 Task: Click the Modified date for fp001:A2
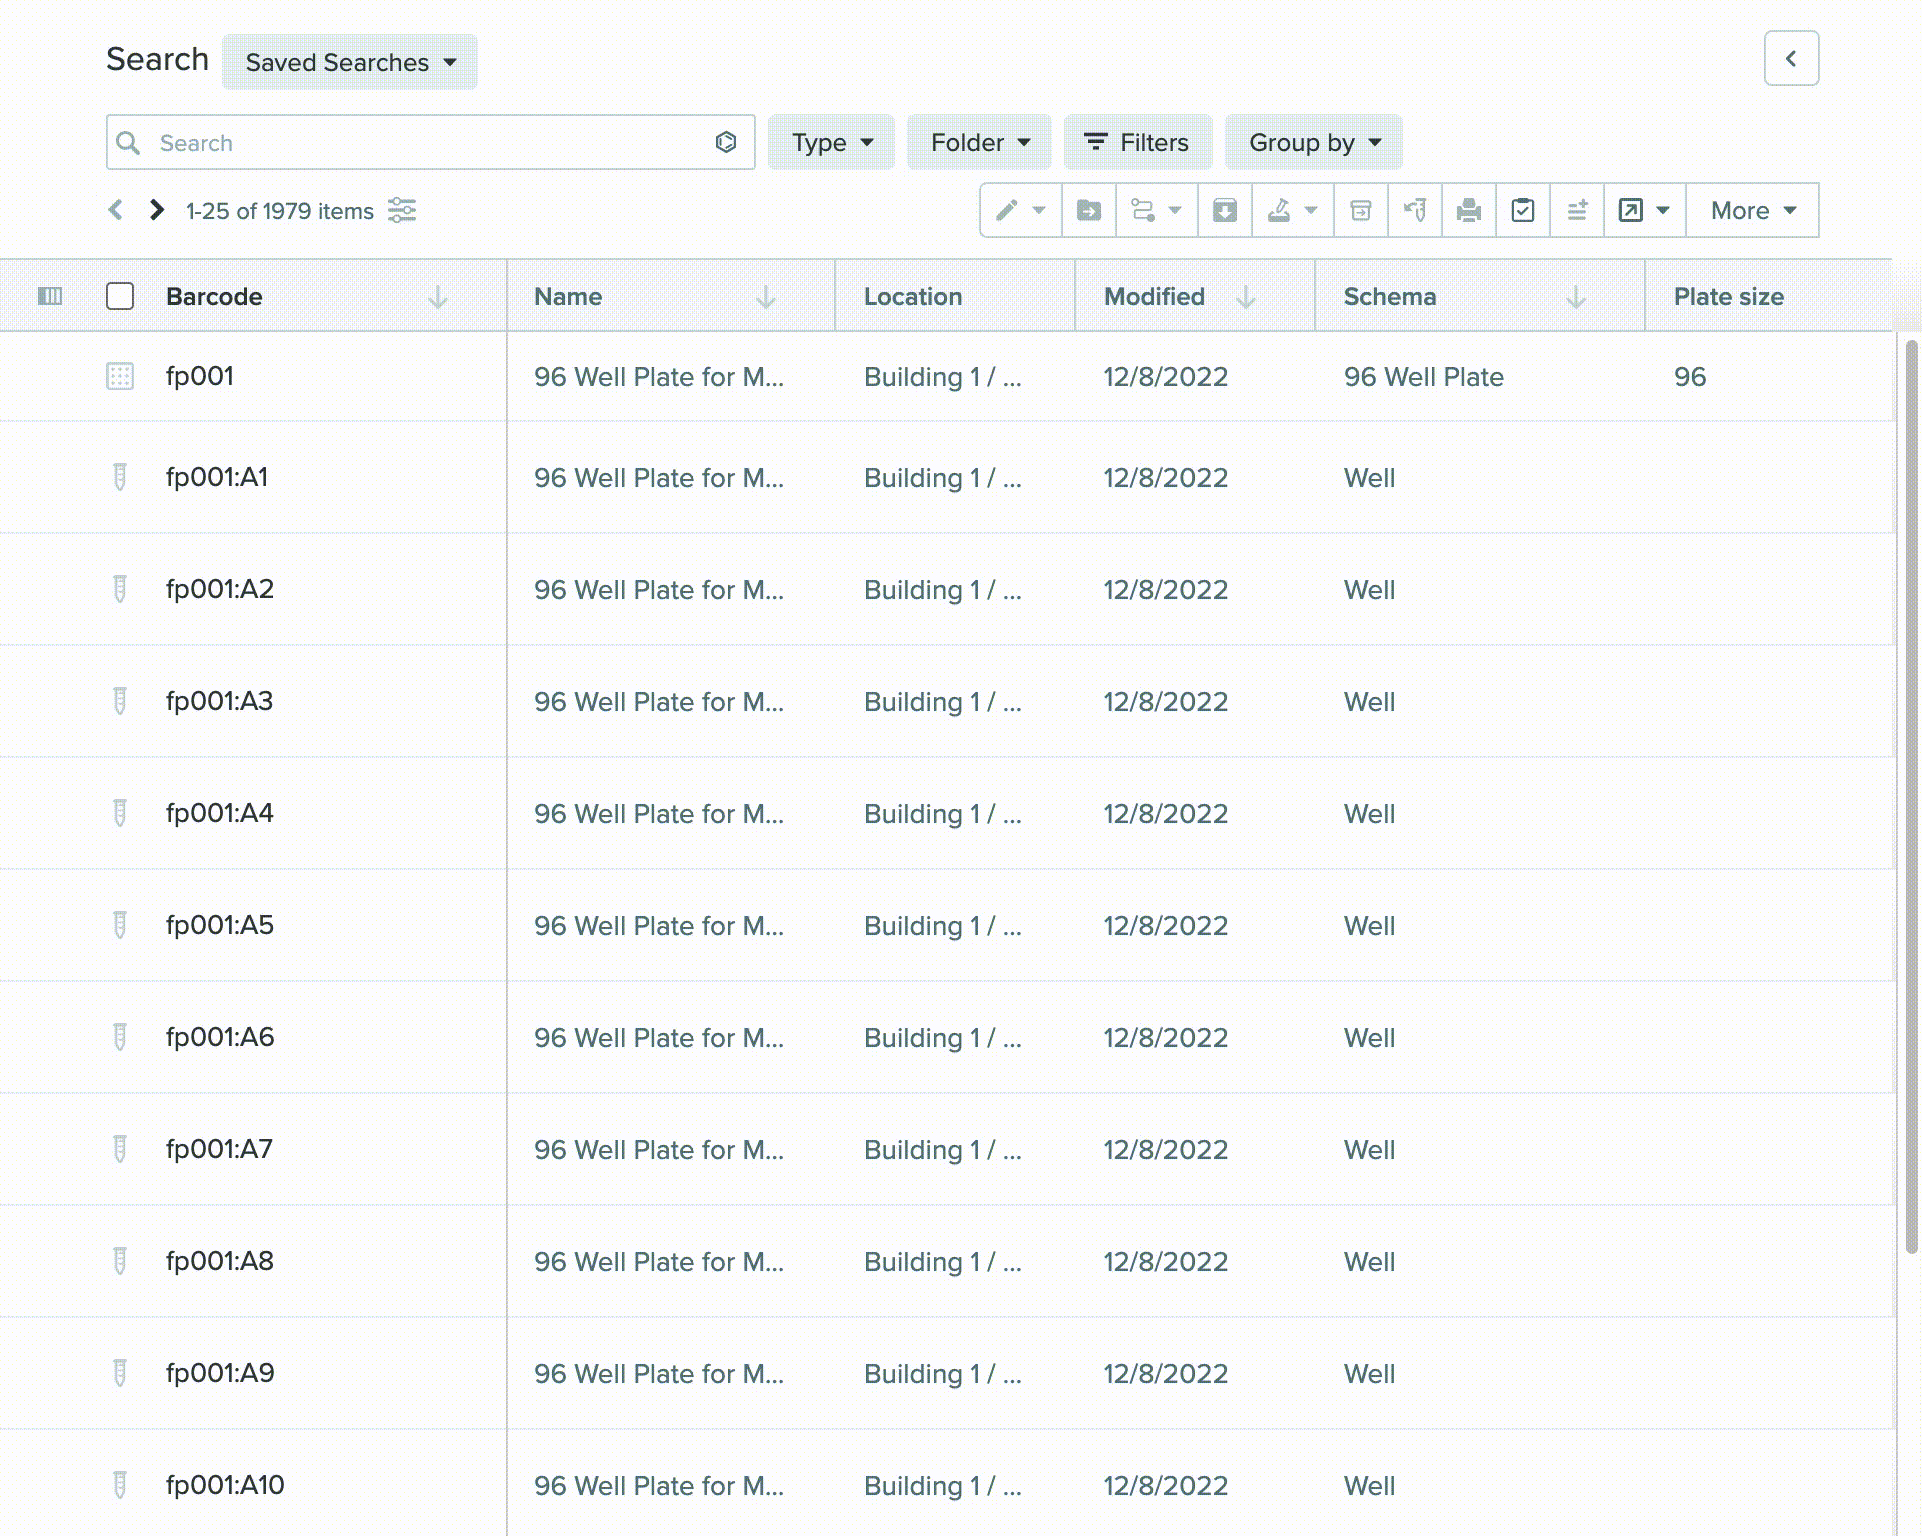coord(1166,590)
